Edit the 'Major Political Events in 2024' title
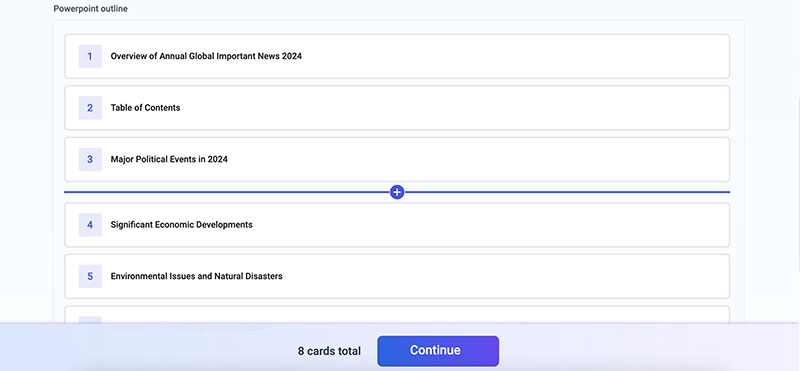This screenshot has height=371, width=800. coord(169,159)
